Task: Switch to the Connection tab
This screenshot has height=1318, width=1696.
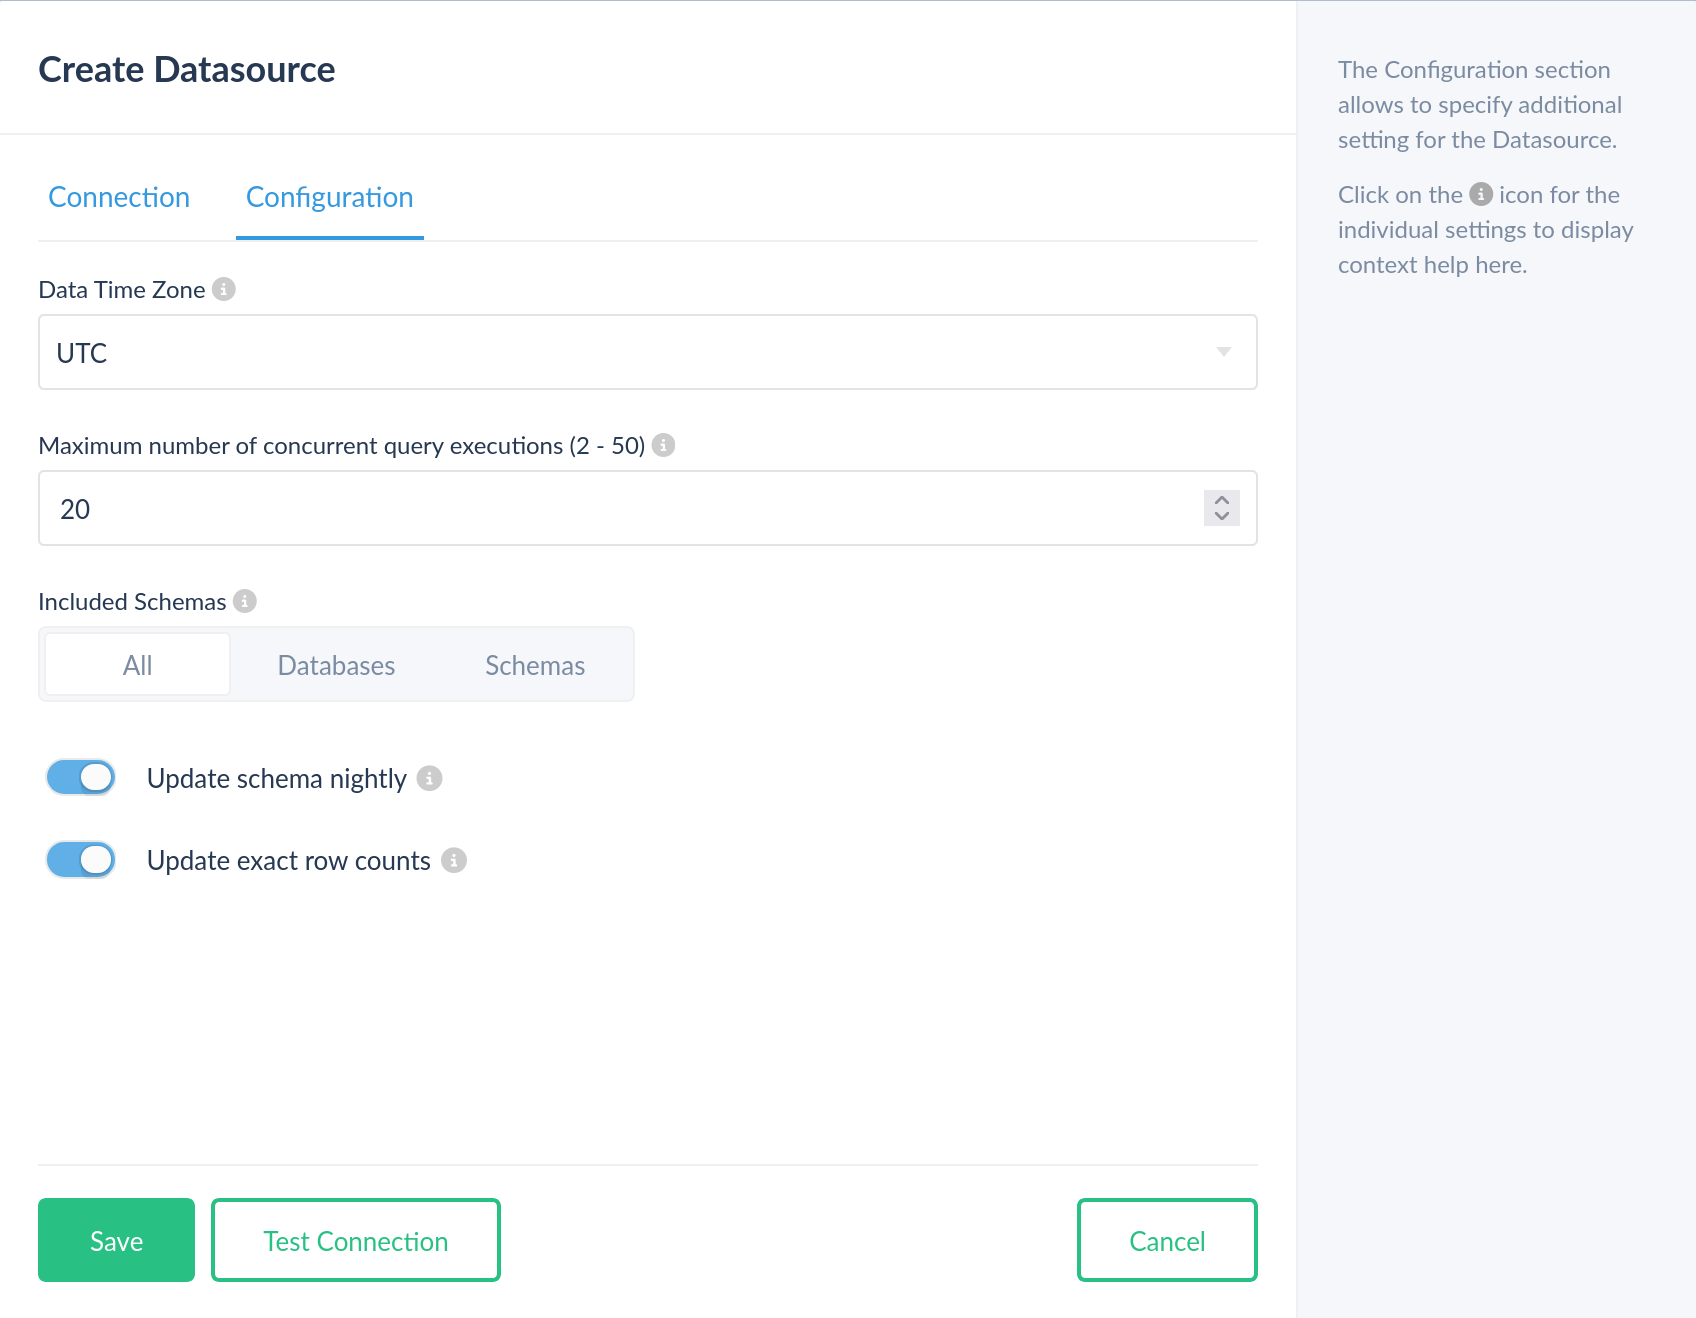Action: pyautogui.click(x=119, y=197)
